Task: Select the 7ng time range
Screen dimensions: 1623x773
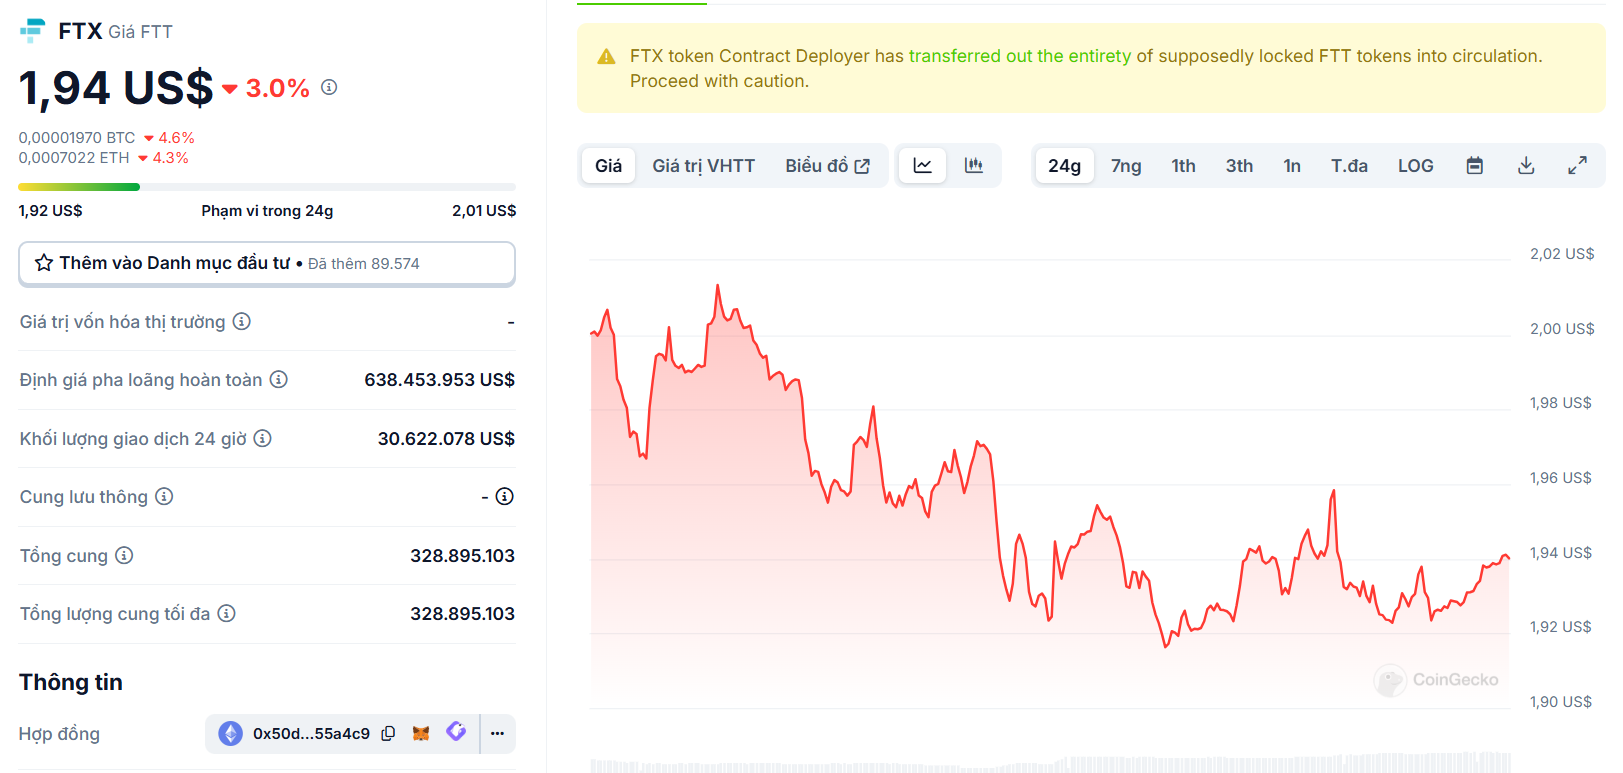Action: [x=1126, y=166]
